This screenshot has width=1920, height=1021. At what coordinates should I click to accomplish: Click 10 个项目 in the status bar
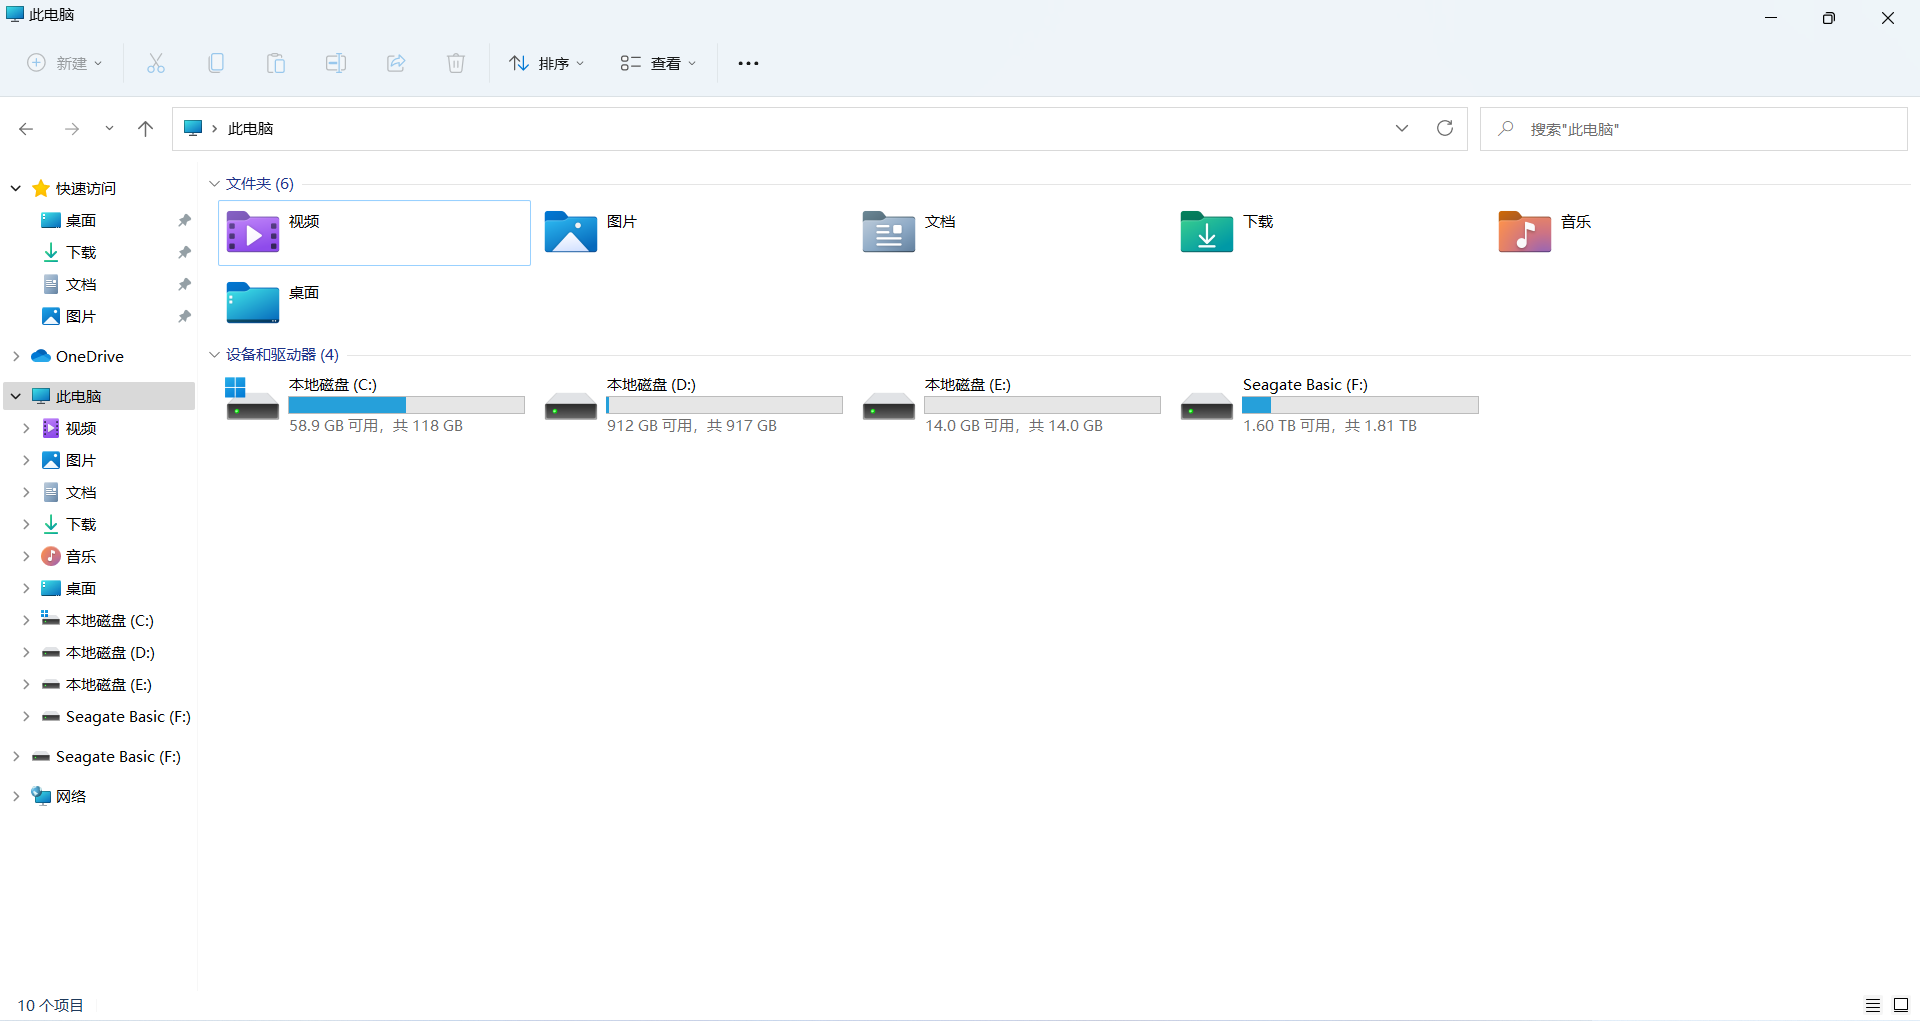50,1005
